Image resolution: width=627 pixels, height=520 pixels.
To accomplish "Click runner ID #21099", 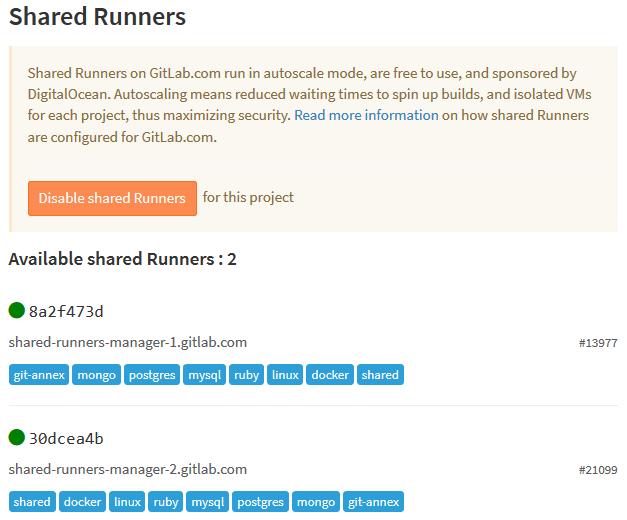I will tap(598, 470).
